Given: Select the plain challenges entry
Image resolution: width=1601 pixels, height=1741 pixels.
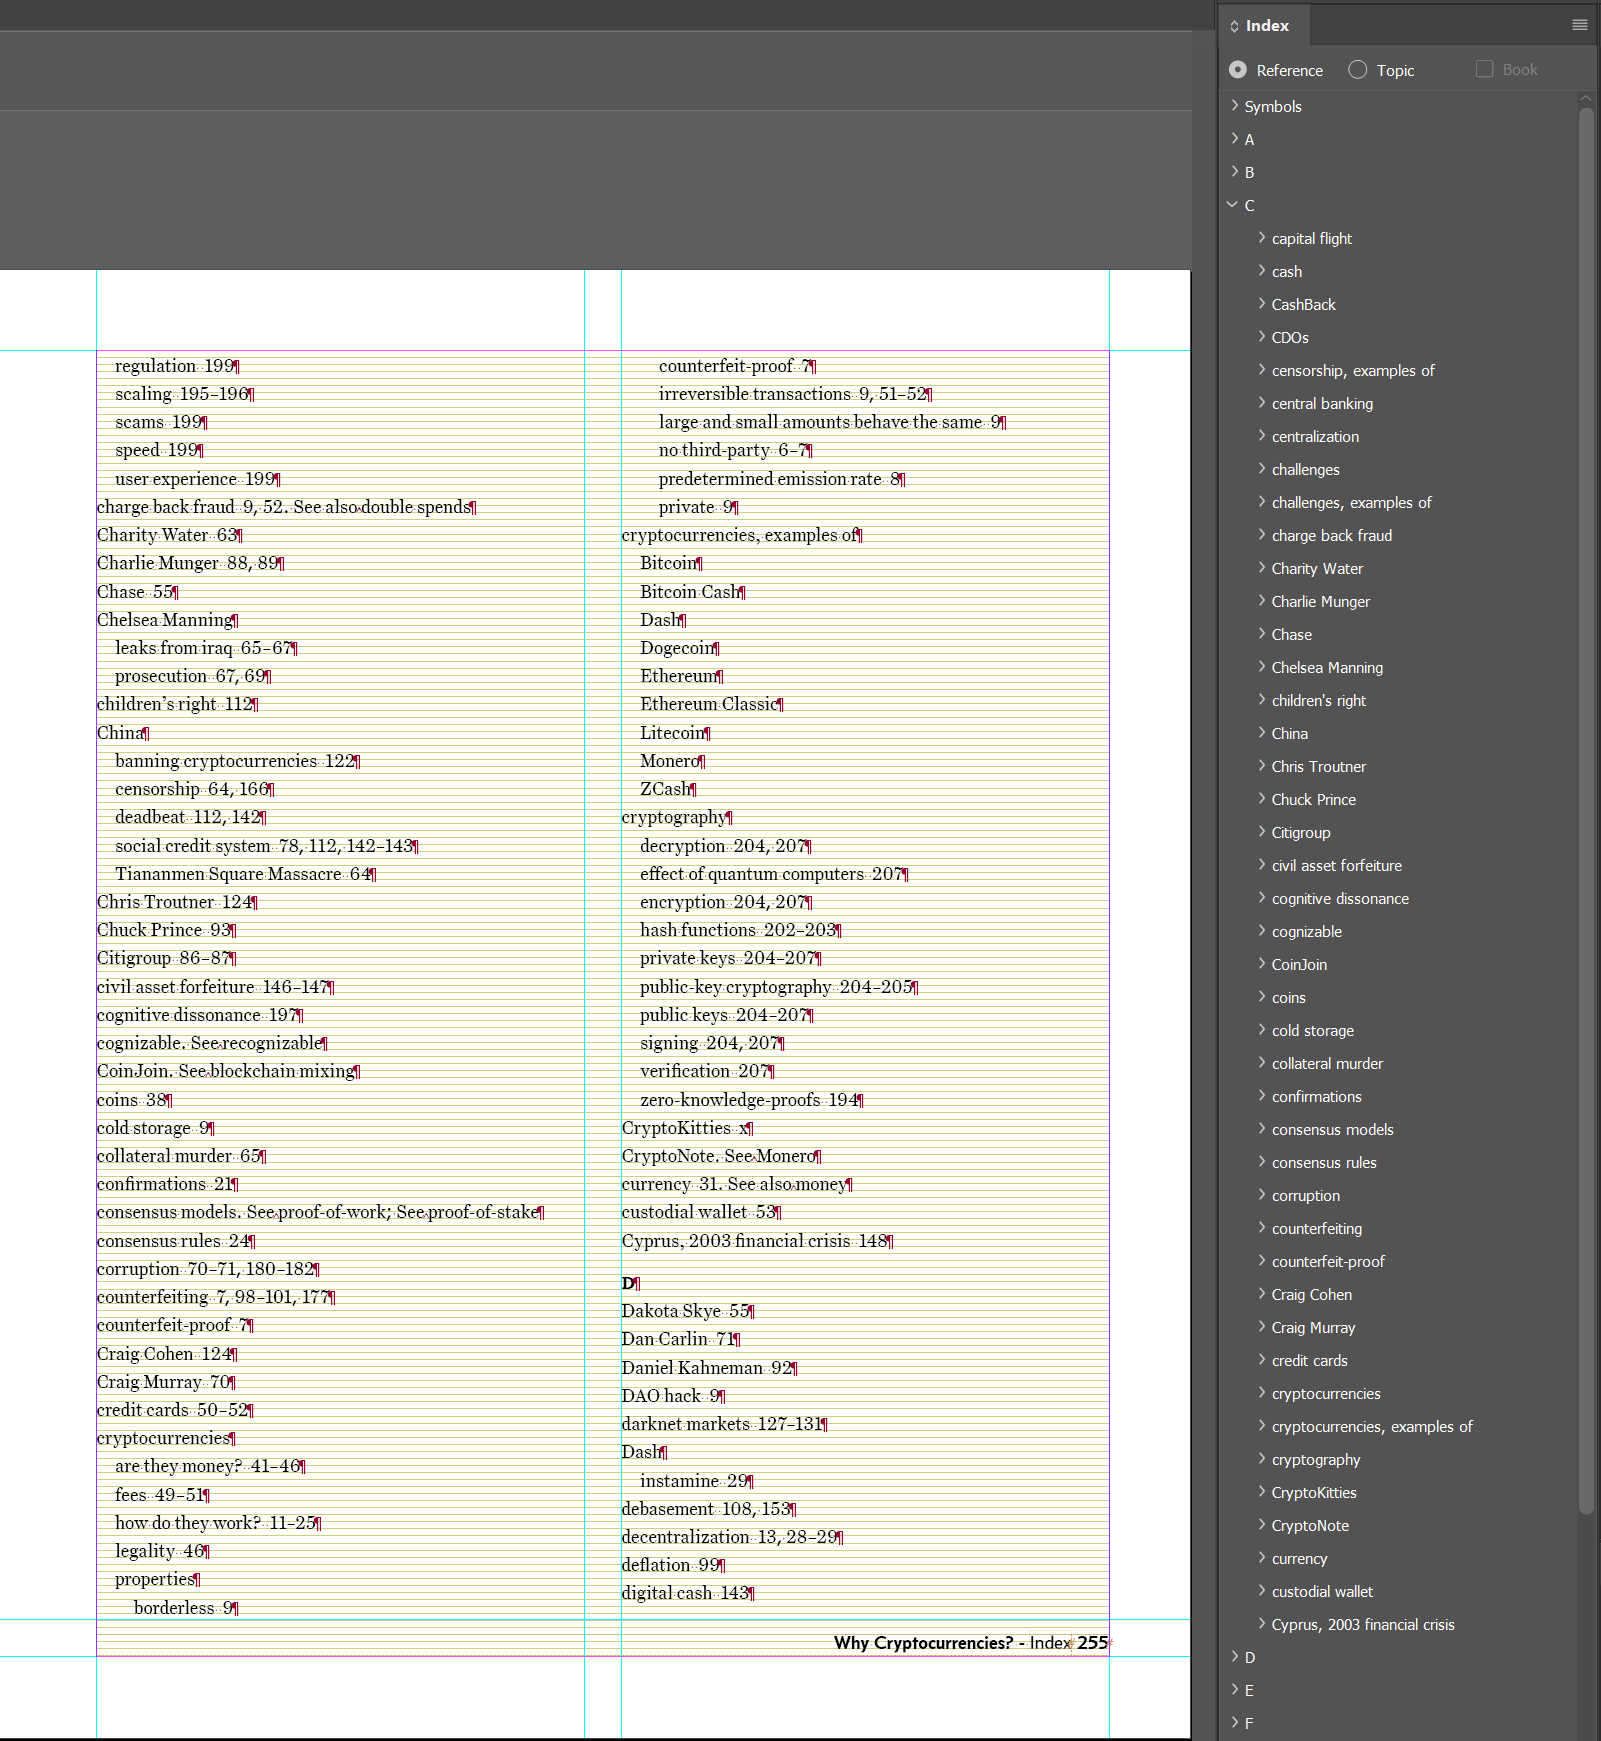Looking at the screenshot, I should 1305,470.
